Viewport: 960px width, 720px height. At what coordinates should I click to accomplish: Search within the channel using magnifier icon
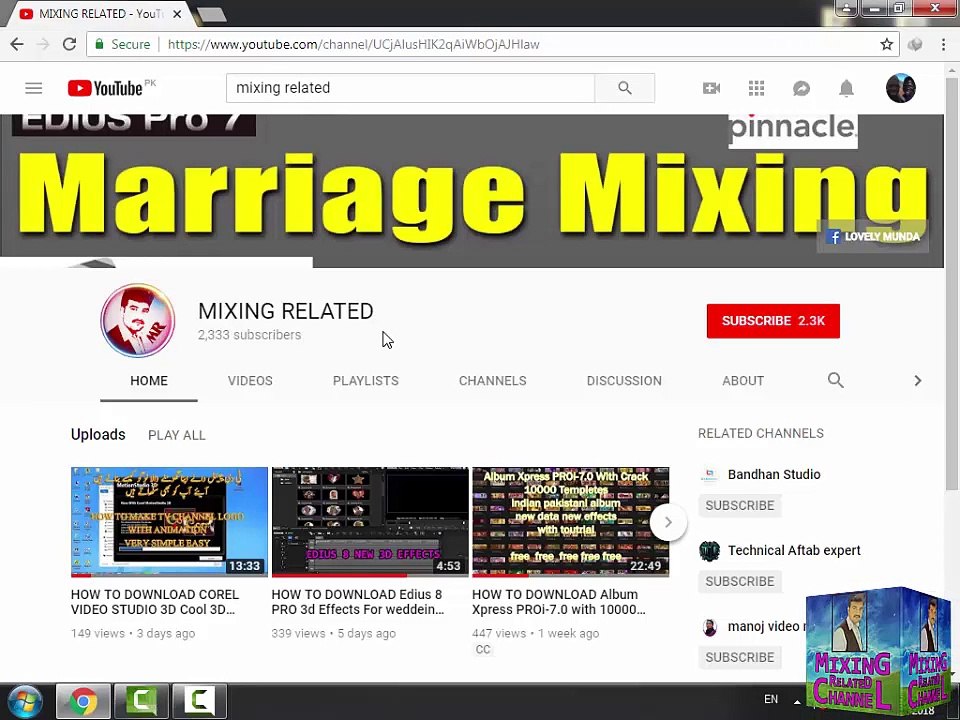[x=836, y=380]
